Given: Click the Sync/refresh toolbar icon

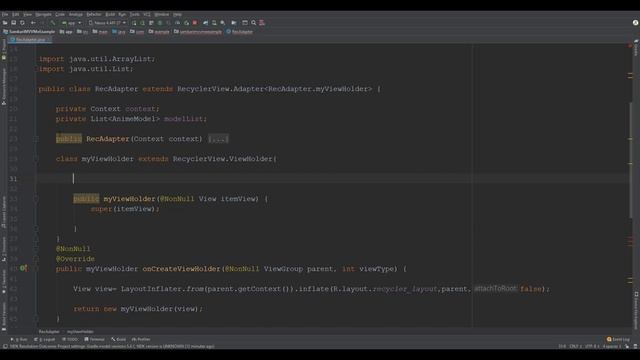Looking at the screenshot, I should click(x=22, y=23).
